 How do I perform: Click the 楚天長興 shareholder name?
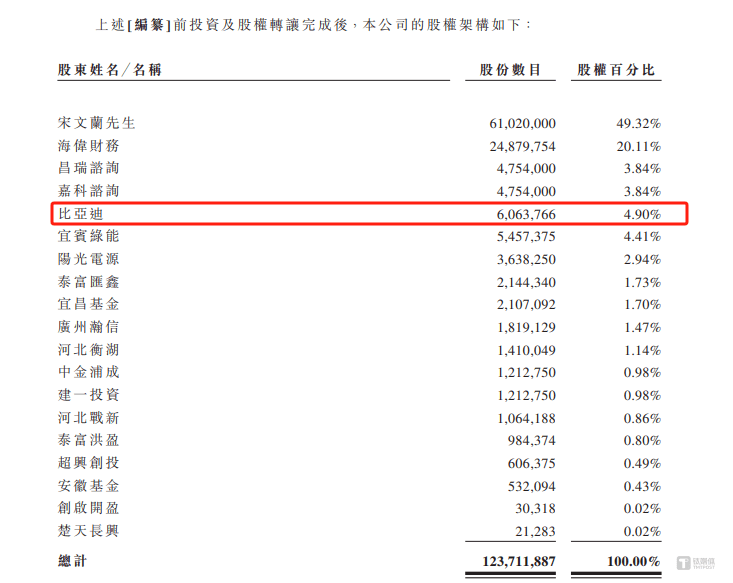click(89, 531)
